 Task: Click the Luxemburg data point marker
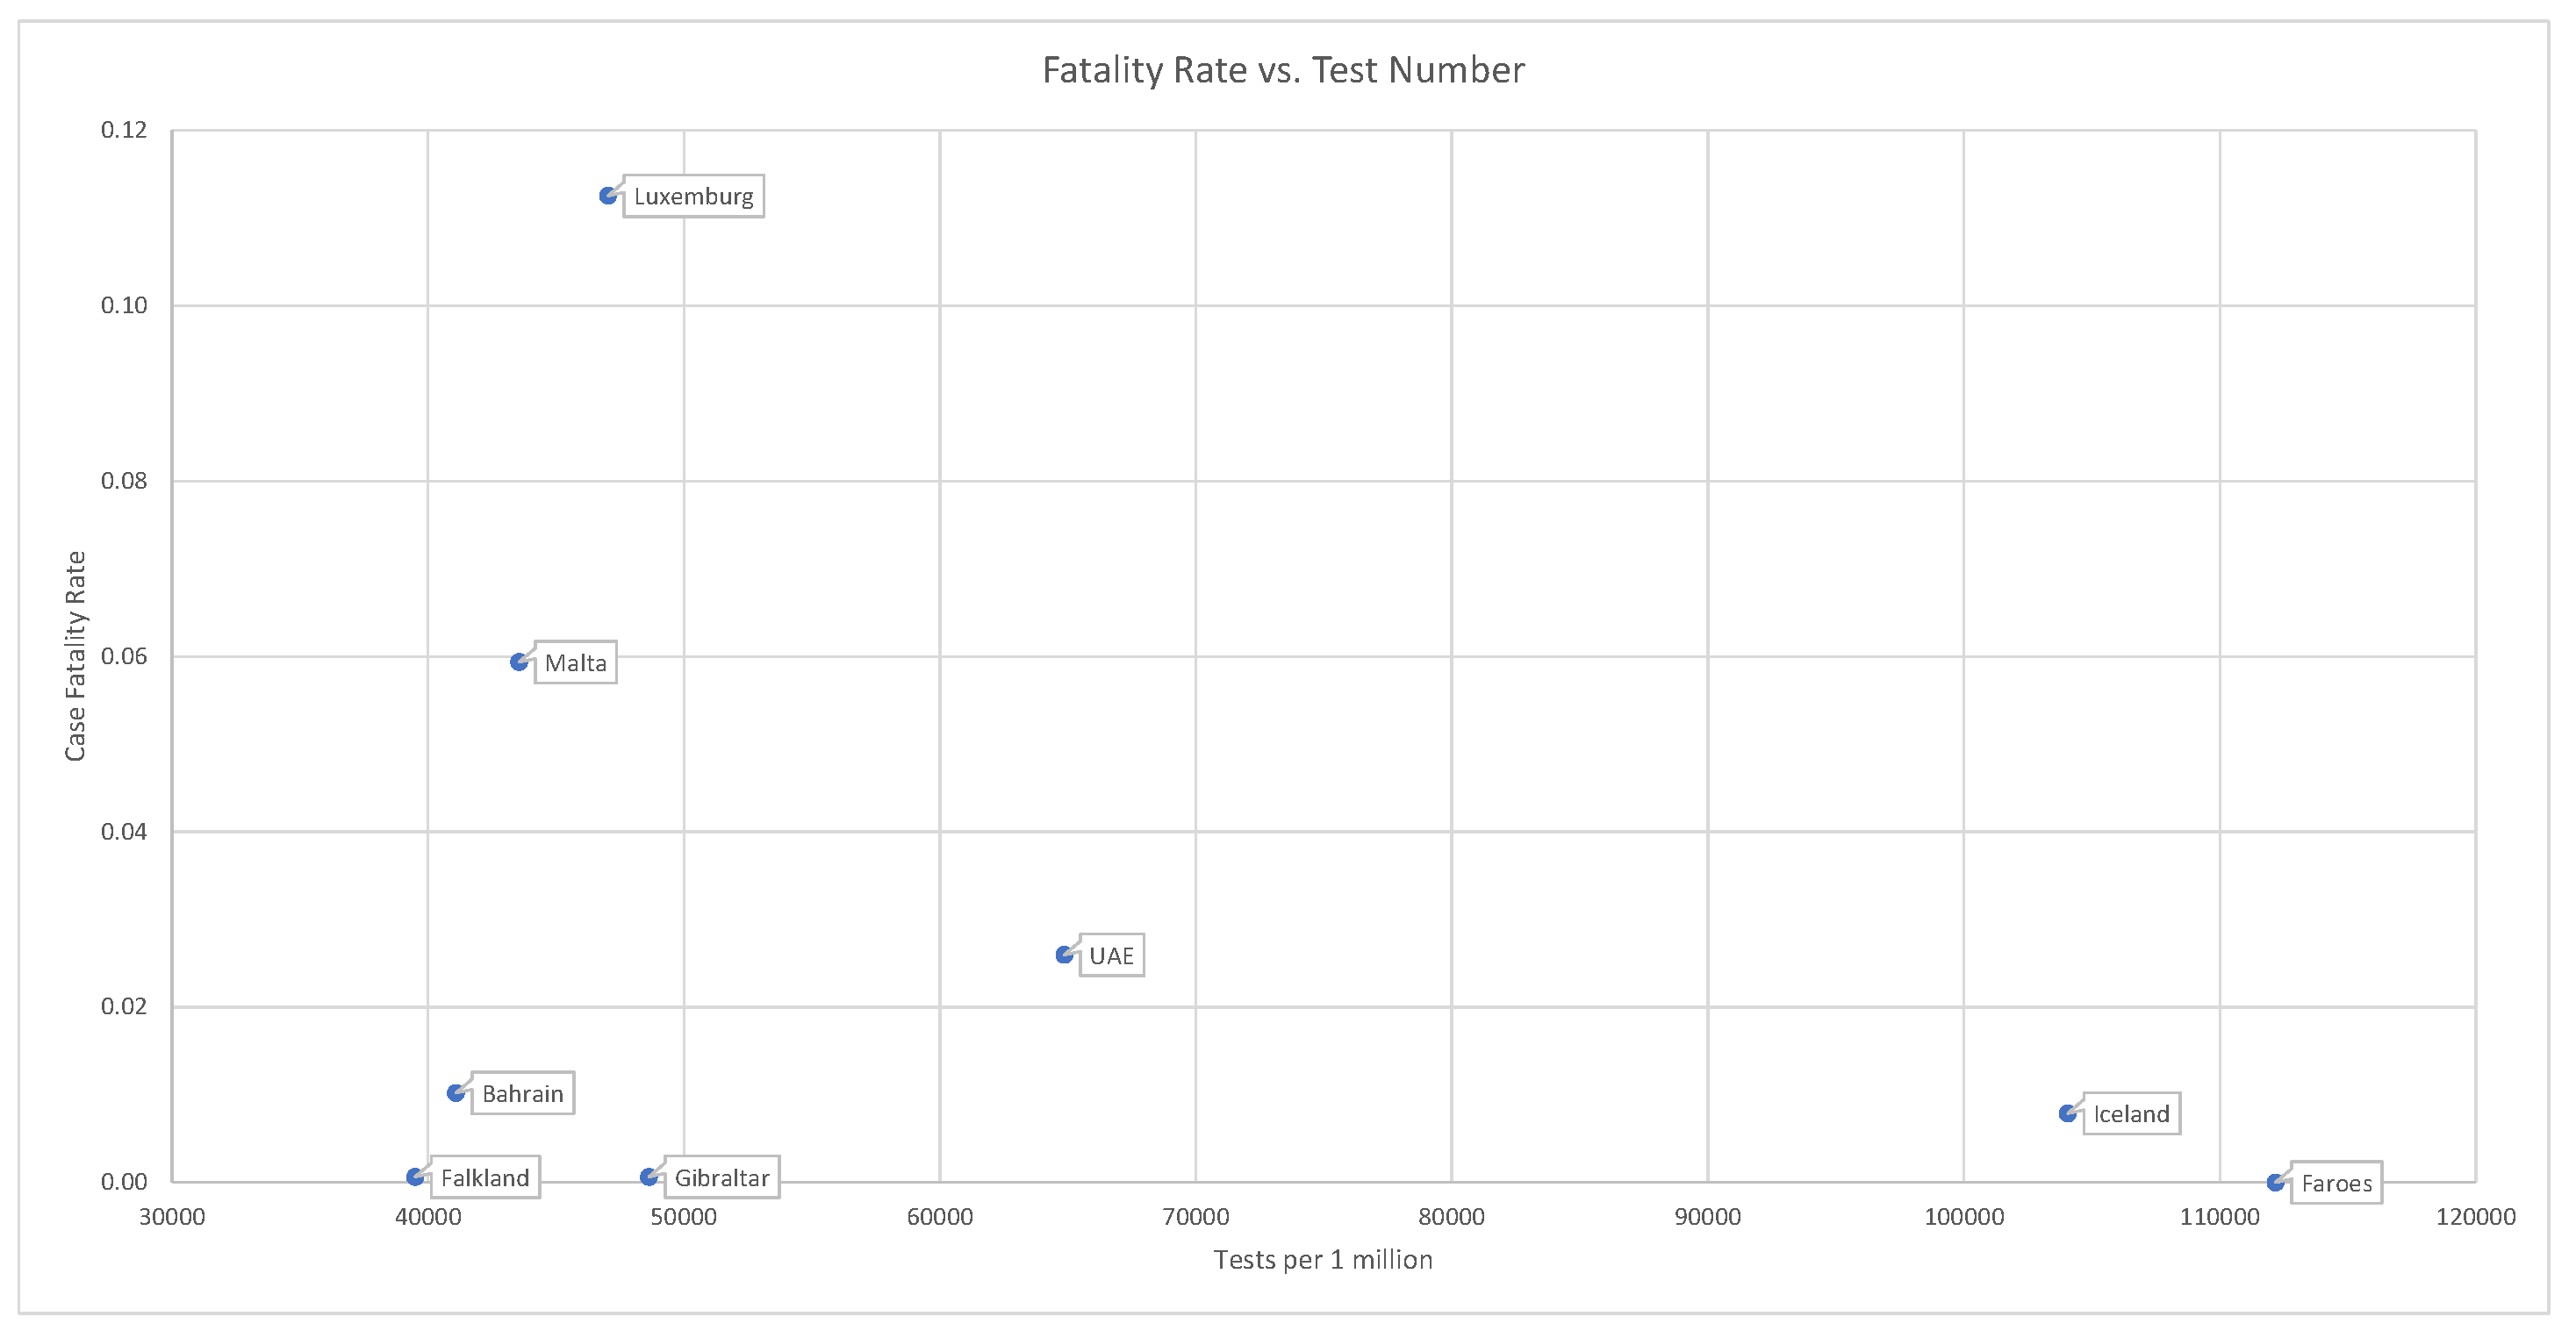tap(607, 196)
